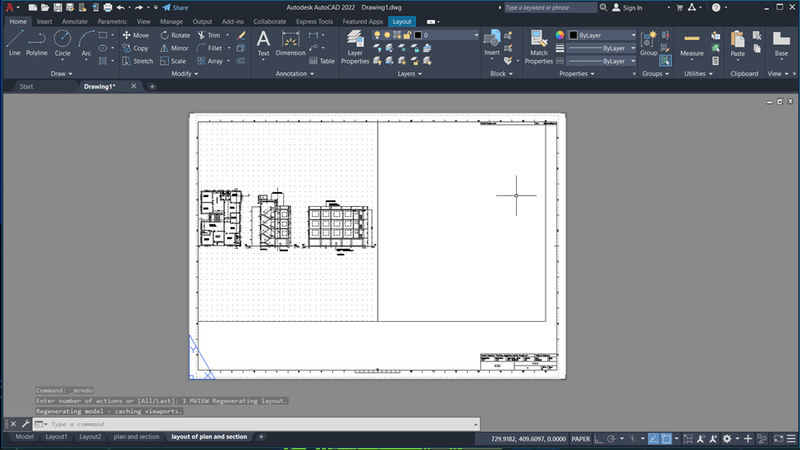Click the Copy tool
Screen dimensions: 800x450
135,48
